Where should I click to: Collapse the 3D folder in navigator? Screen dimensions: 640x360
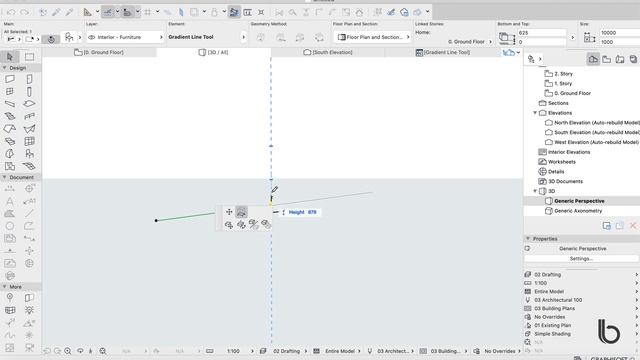tap(535, 191)
